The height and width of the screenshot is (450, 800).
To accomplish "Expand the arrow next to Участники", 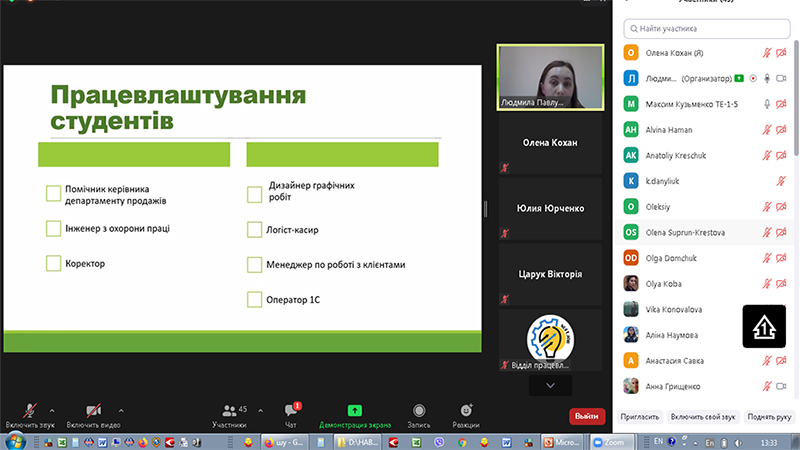I will click(261, 411).
